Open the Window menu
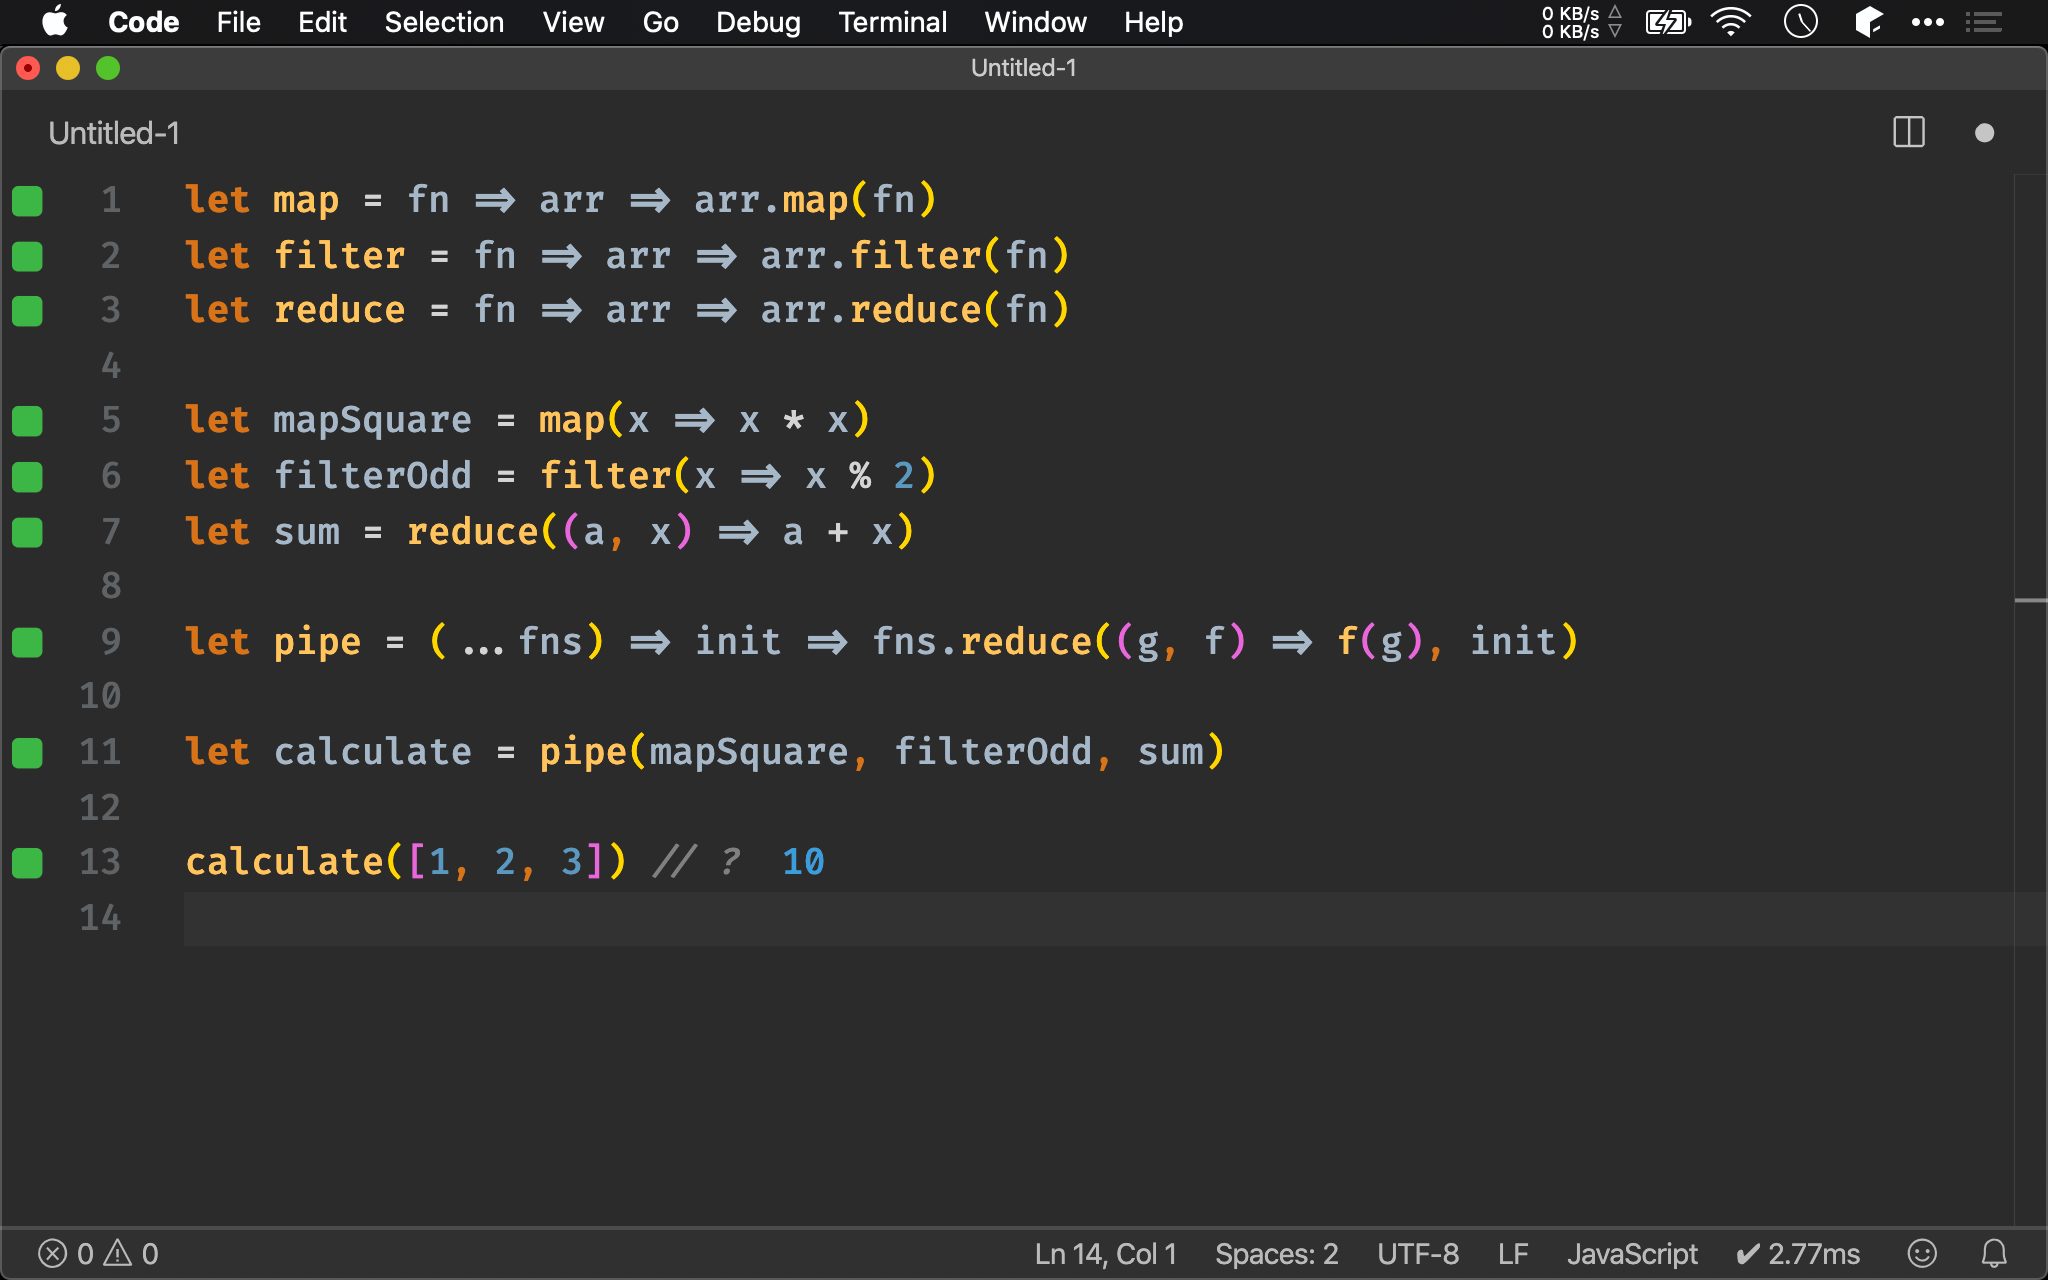The height and width of the screenshot is (1280, 2048). click(1035, 22)
